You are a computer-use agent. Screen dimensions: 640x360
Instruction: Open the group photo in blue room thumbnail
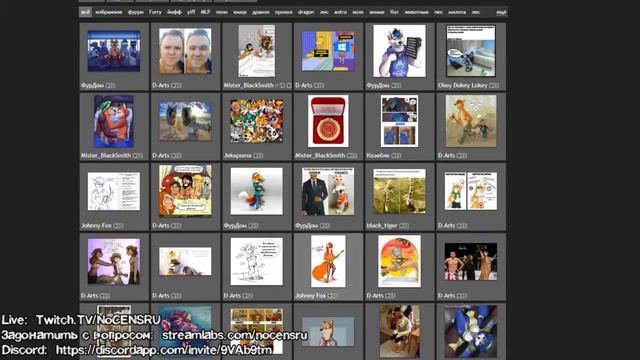pos(114,51)
